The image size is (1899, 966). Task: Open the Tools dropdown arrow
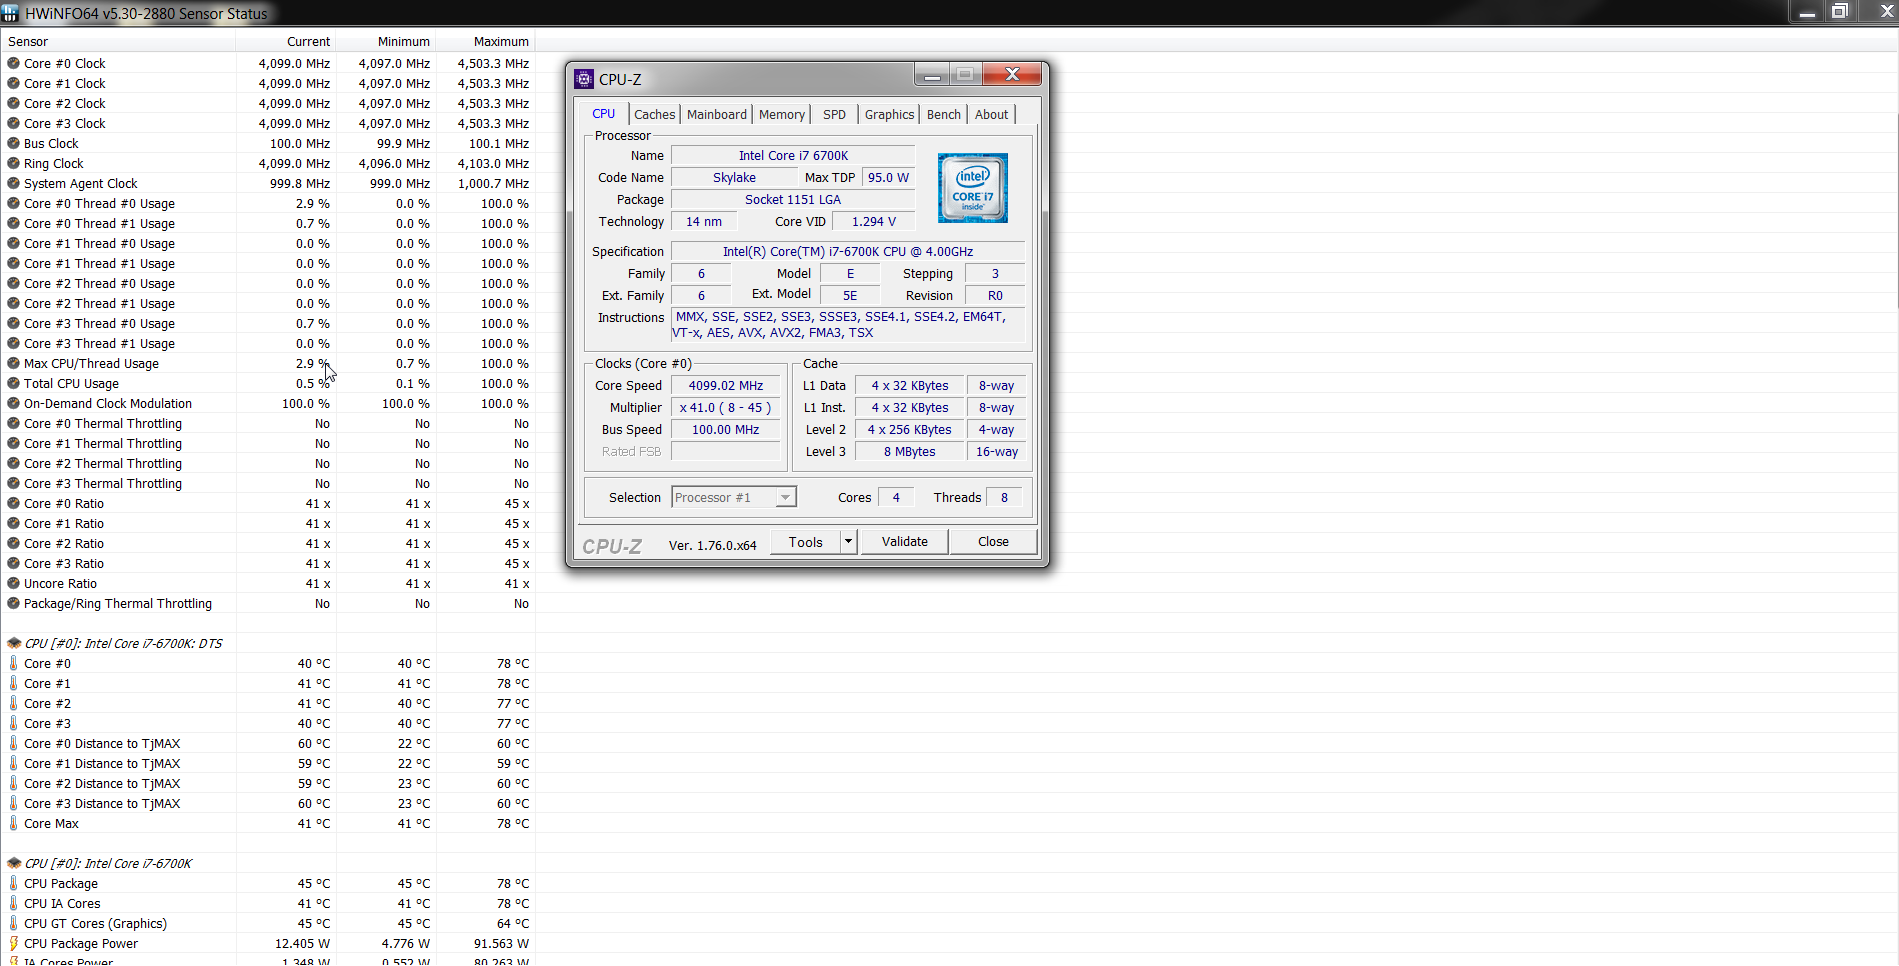(849, 542)
